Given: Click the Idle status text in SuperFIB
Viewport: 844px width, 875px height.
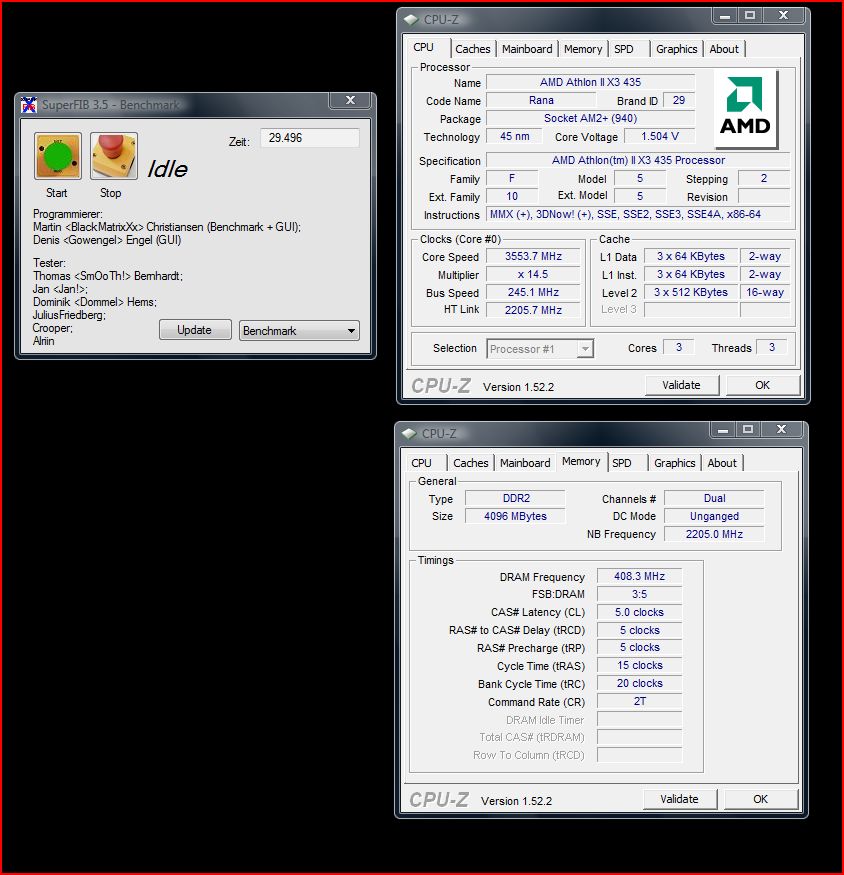Looking at the screenshot, I should coord(167,169).
